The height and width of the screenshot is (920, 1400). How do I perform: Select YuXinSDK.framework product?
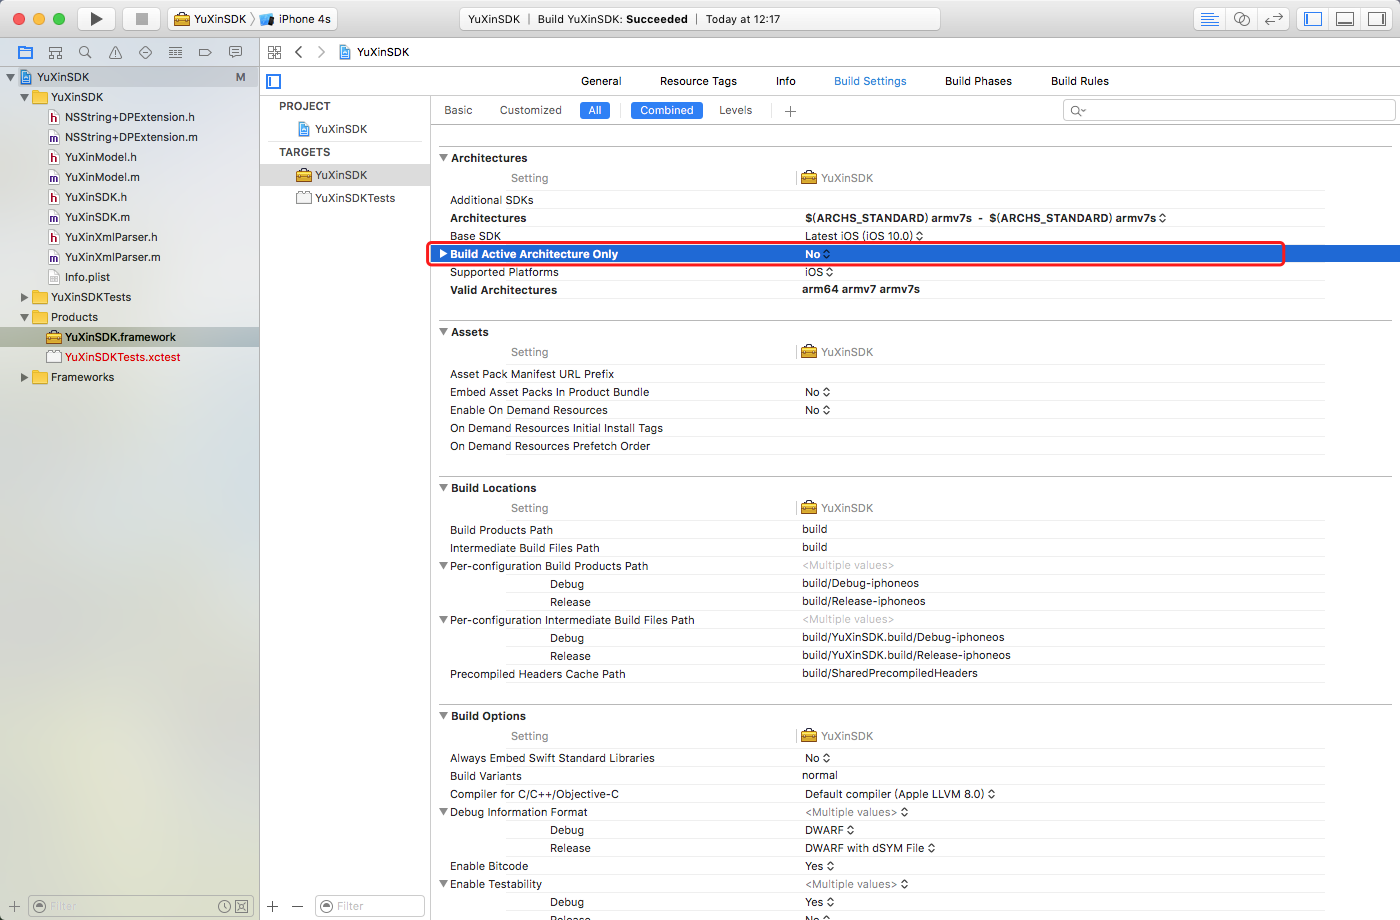coord(120,337)
